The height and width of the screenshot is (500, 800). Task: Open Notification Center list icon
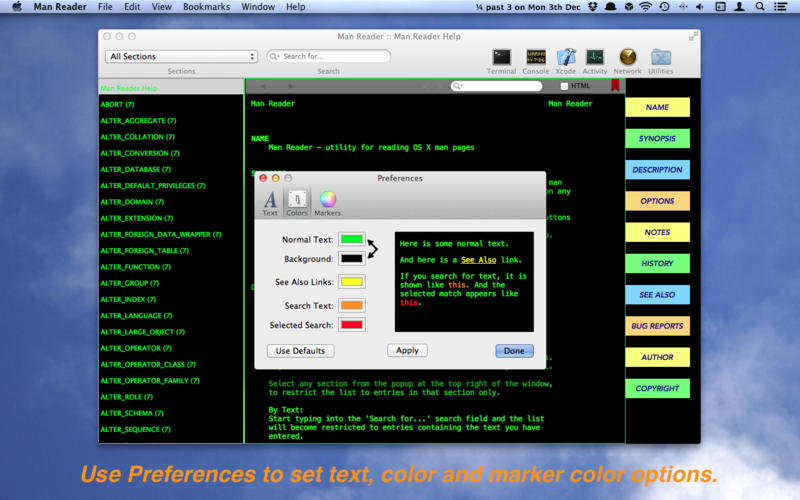coord(780,7)
